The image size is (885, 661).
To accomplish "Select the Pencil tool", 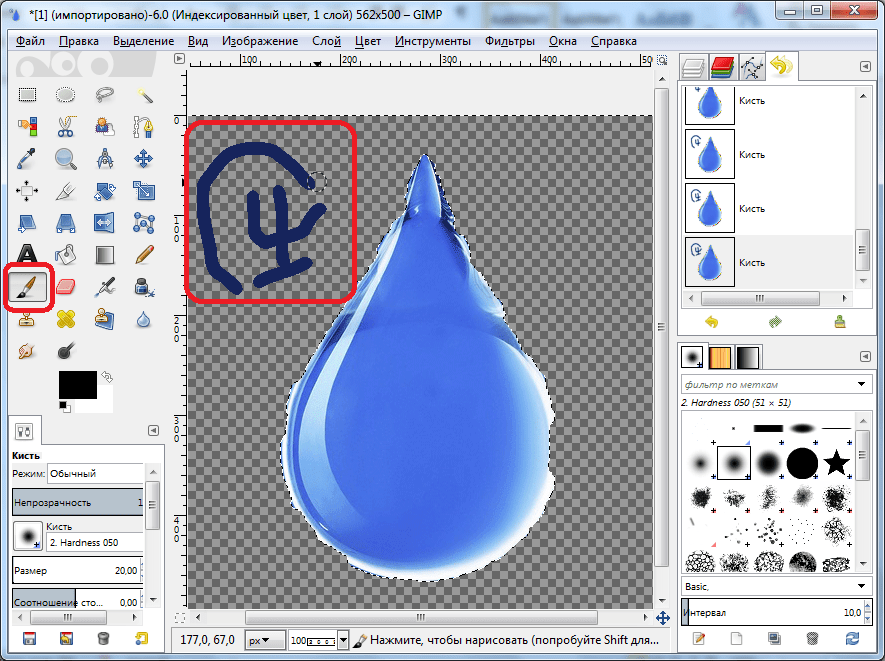I will pyautogui.click(x=144, y=254).
